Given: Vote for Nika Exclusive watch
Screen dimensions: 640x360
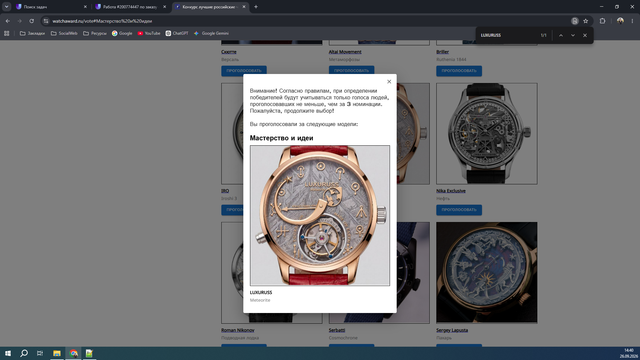Looking at the screenshot, I should pyautogui.click(x=459, y=210).
